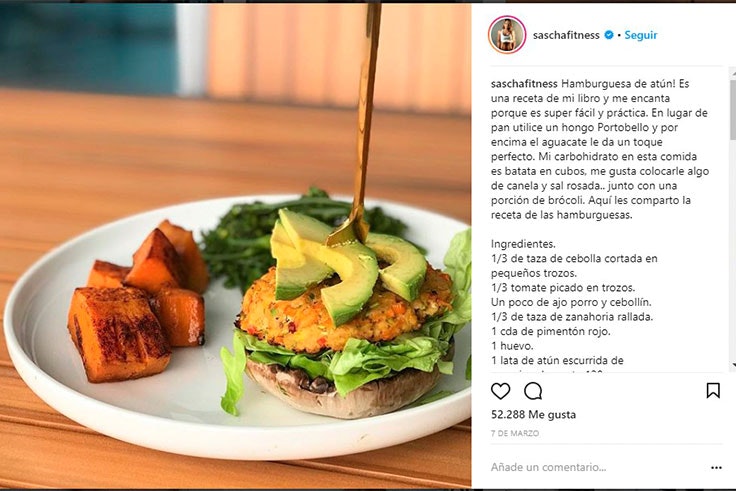Viewport: 736px width, 491px height.
Task: Click the tuna burger food photo
Action: 236,246
